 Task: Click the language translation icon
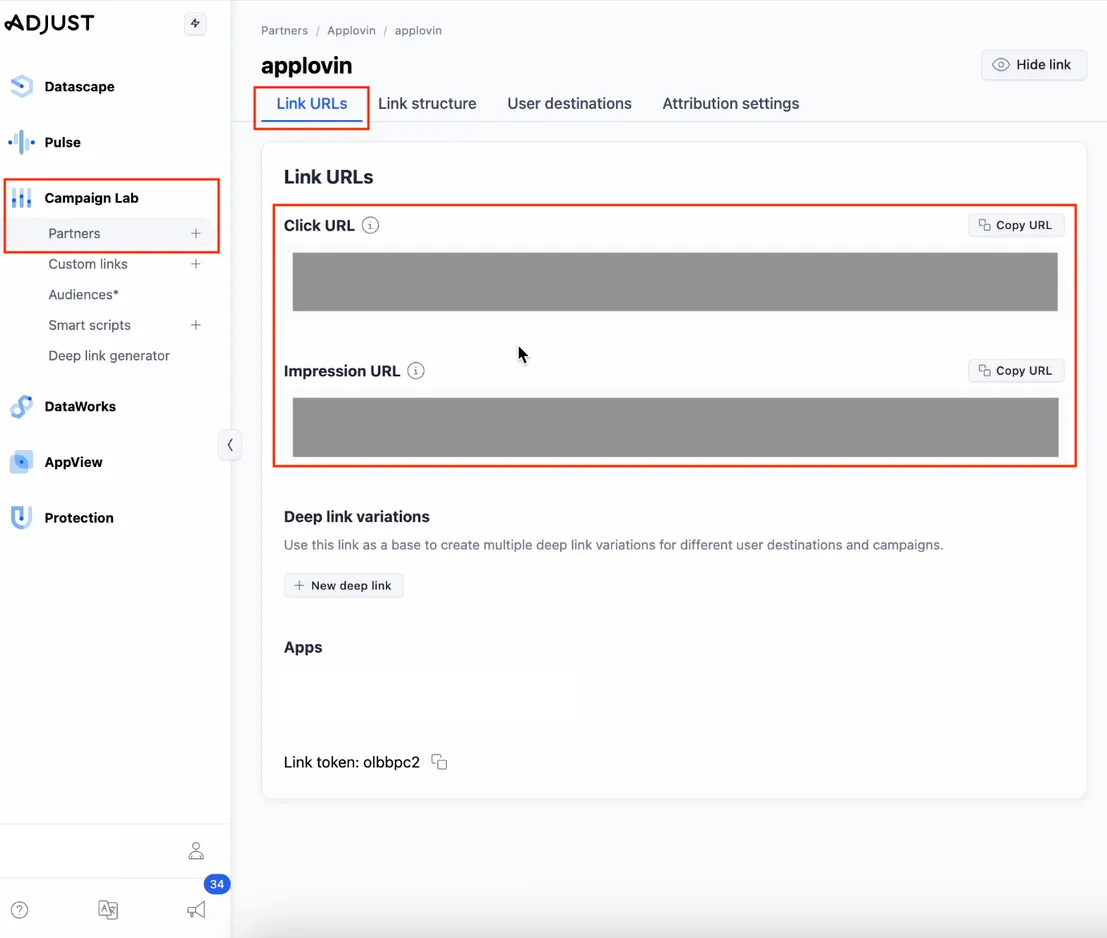108,910
